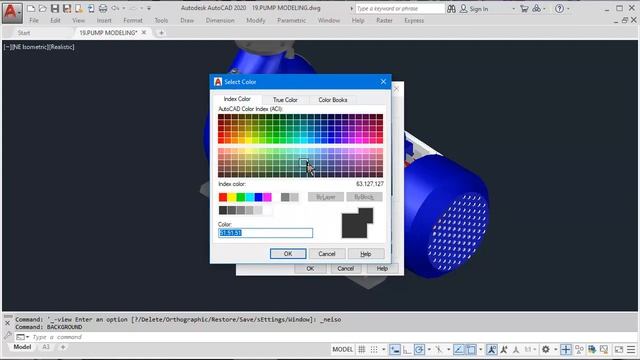The width and height of the screenshot is (640, 360).
Task: Click the add new layout plus icon
Action: tap(63, 347)
